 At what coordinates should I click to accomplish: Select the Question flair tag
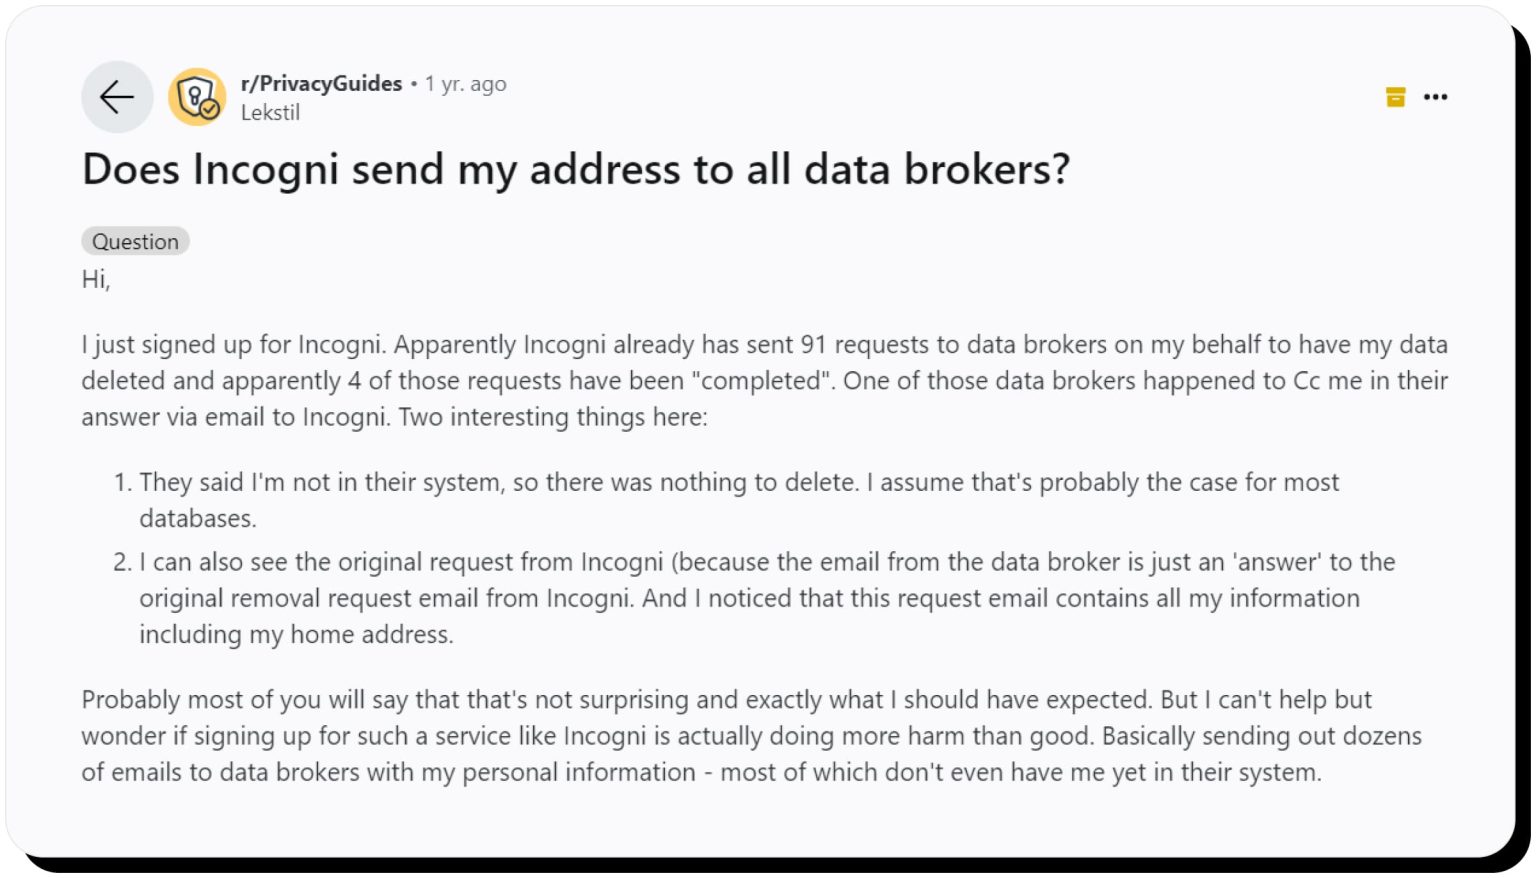tap(135, 242)
